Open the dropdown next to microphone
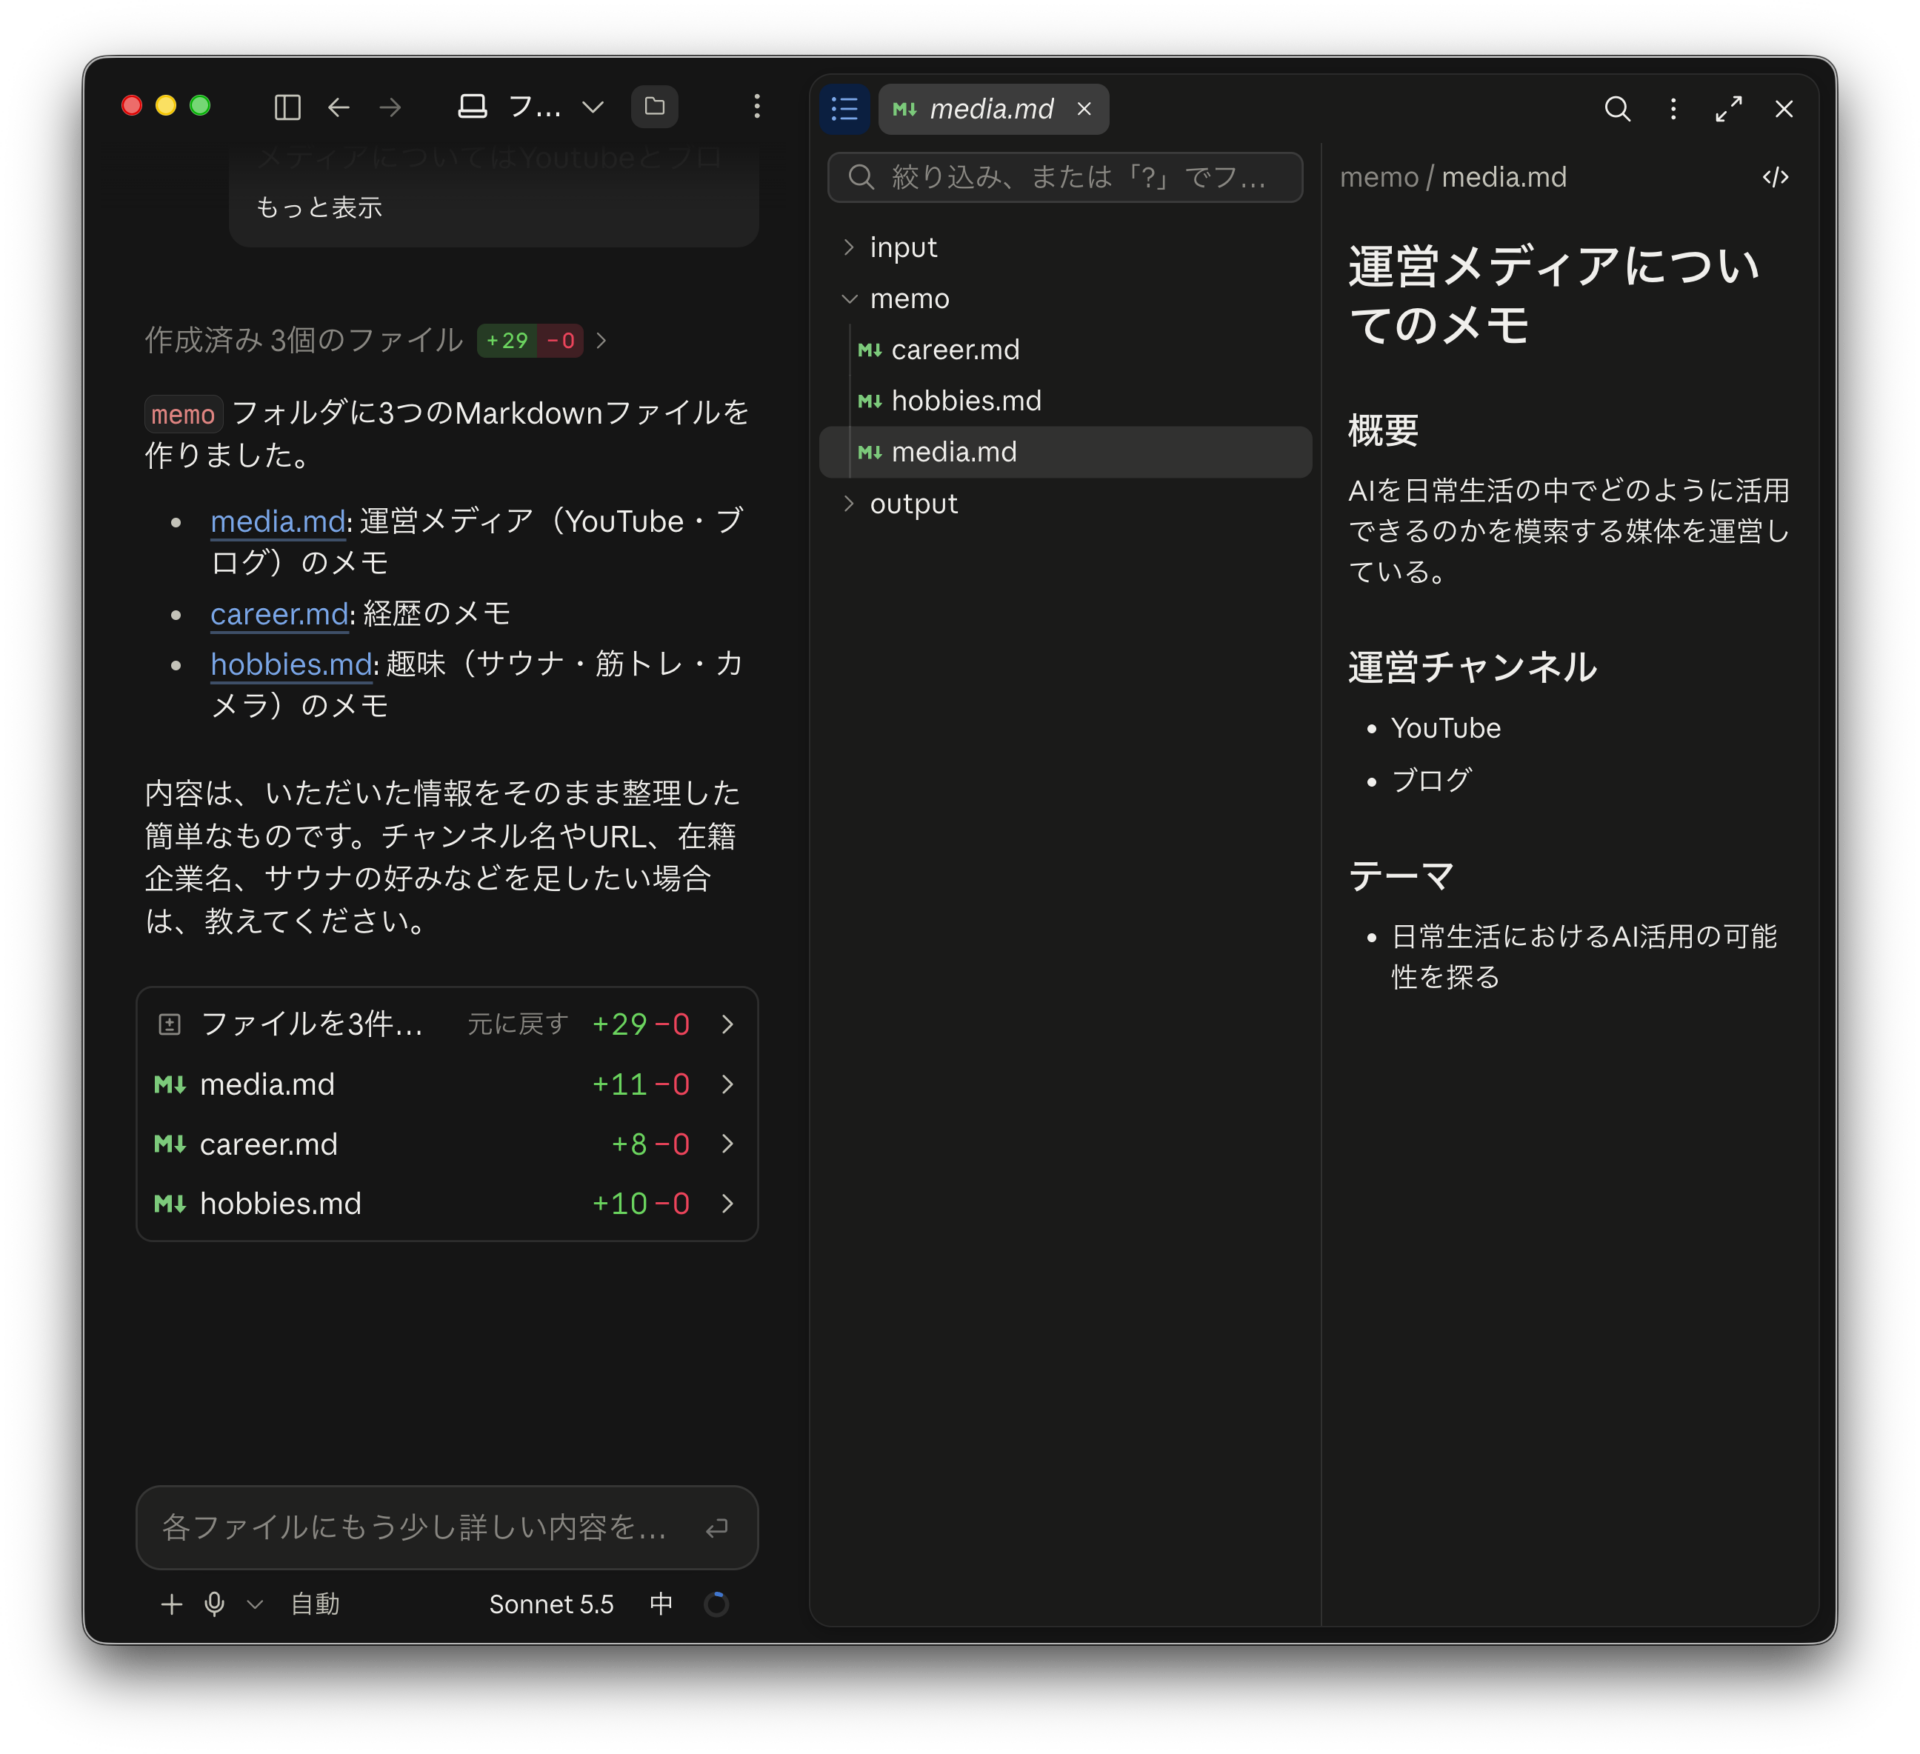The image size is (1920, 1754). (x=255, y=1604)
